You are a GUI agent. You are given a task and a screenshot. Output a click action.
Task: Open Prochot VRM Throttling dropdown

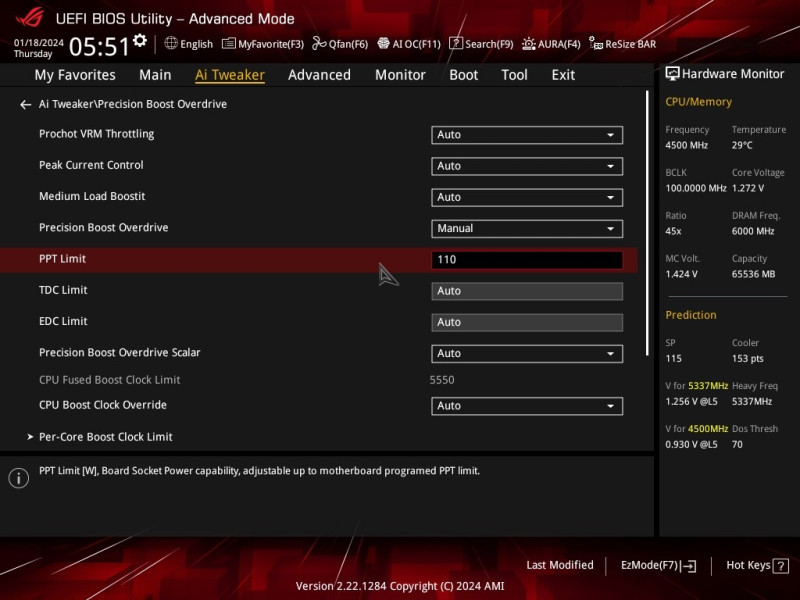[527, 135]
